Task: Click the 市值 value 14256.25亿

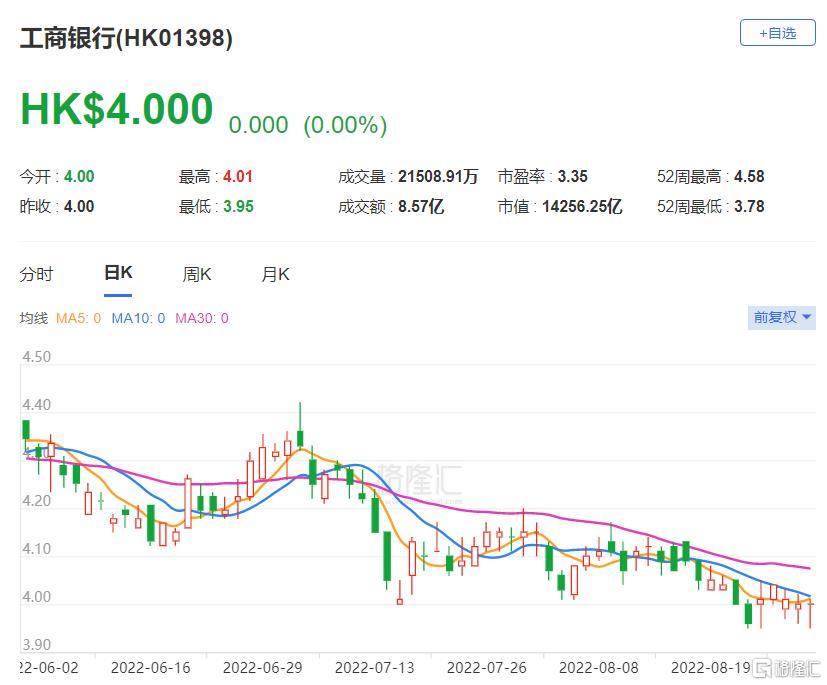Action: [582, 206]
